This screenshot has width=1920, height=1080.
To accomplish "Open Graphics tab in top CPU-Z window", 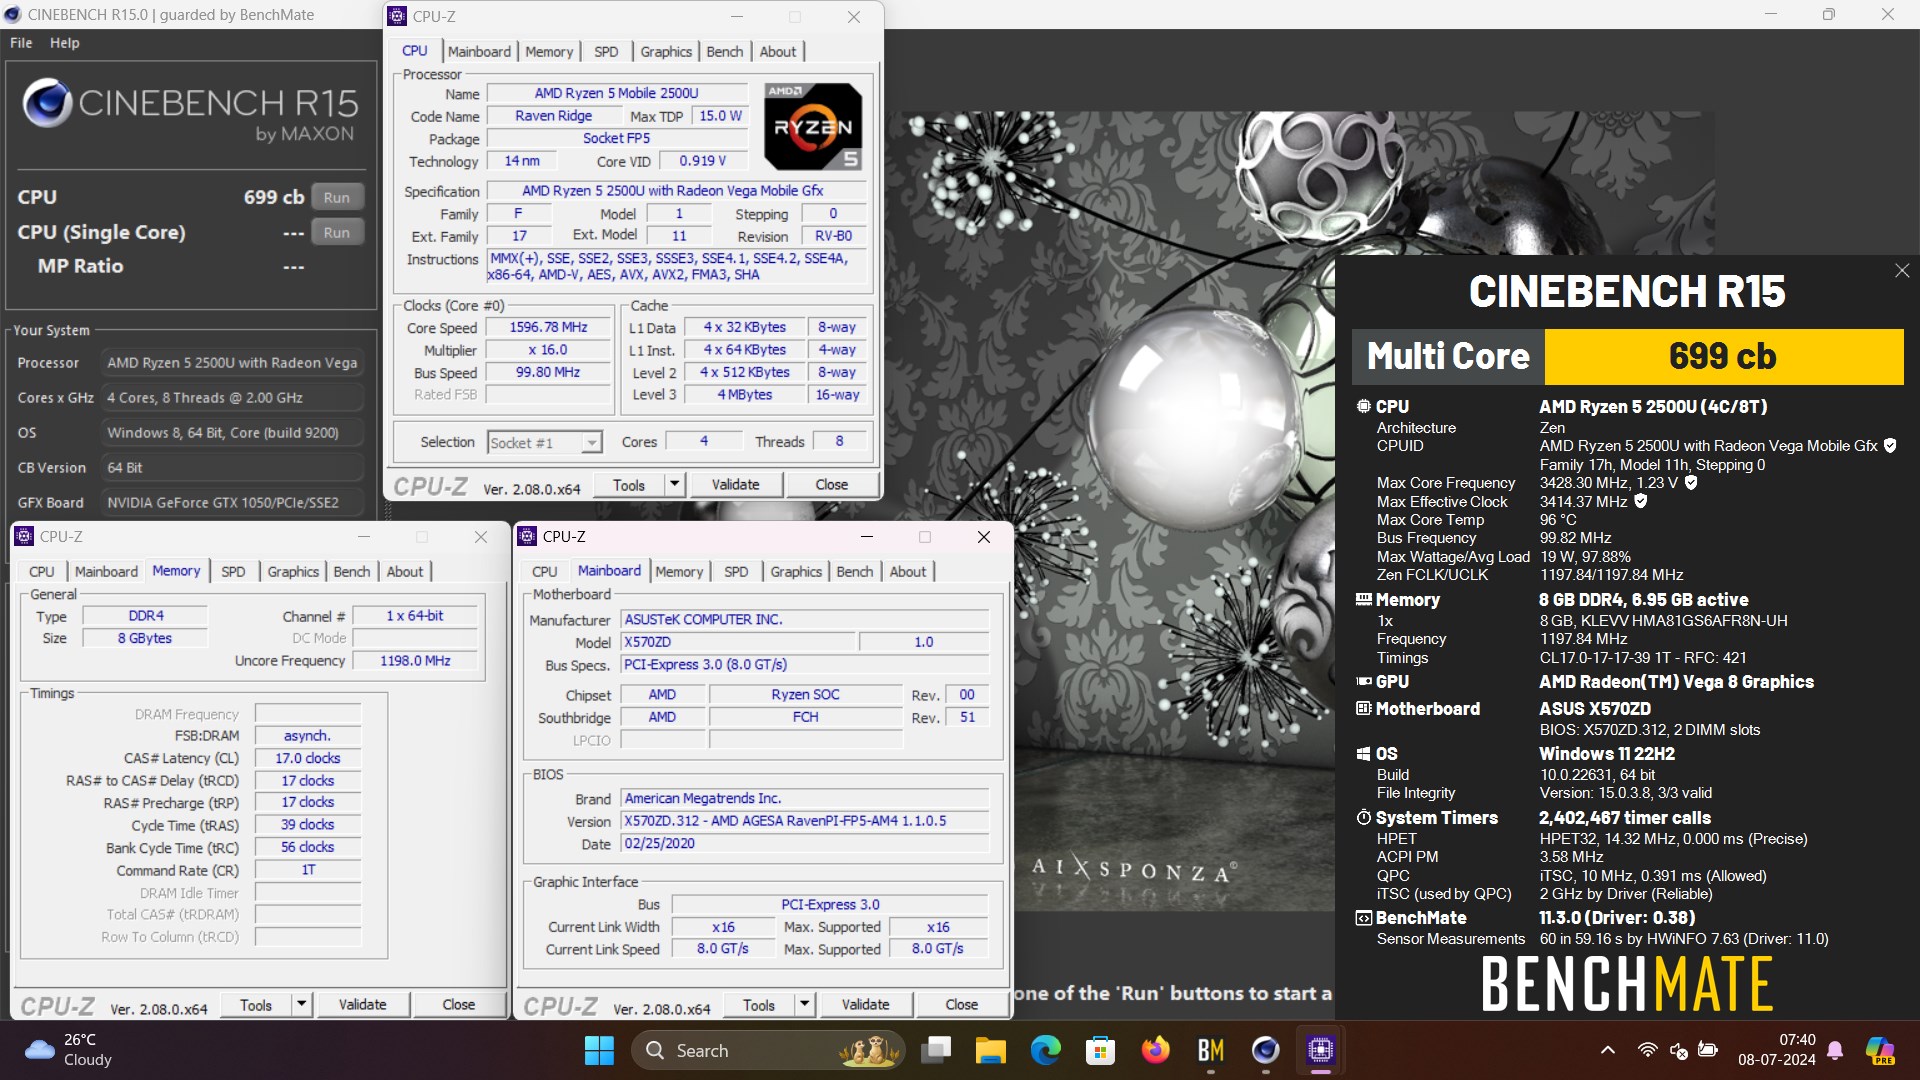I will [x=666, y=52].
